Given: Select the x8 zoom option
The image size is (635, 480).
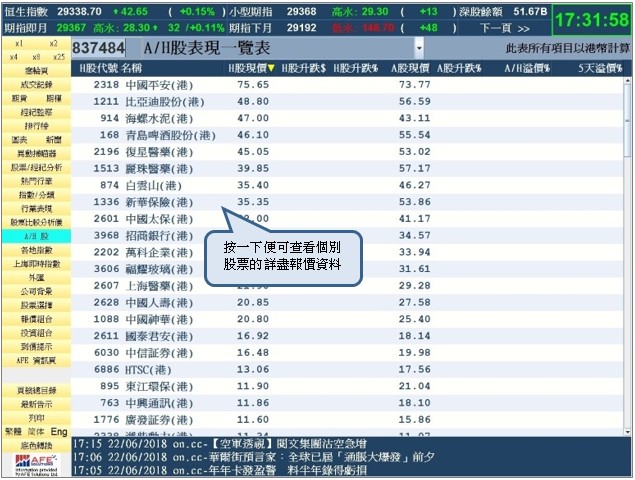Looking at the screenshot, I should [x=36, y=57].
